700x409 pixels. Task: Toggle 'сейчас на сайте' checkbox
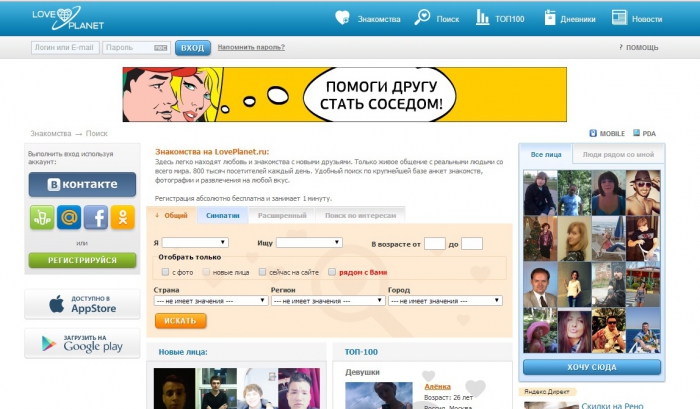tap(262, 272)
